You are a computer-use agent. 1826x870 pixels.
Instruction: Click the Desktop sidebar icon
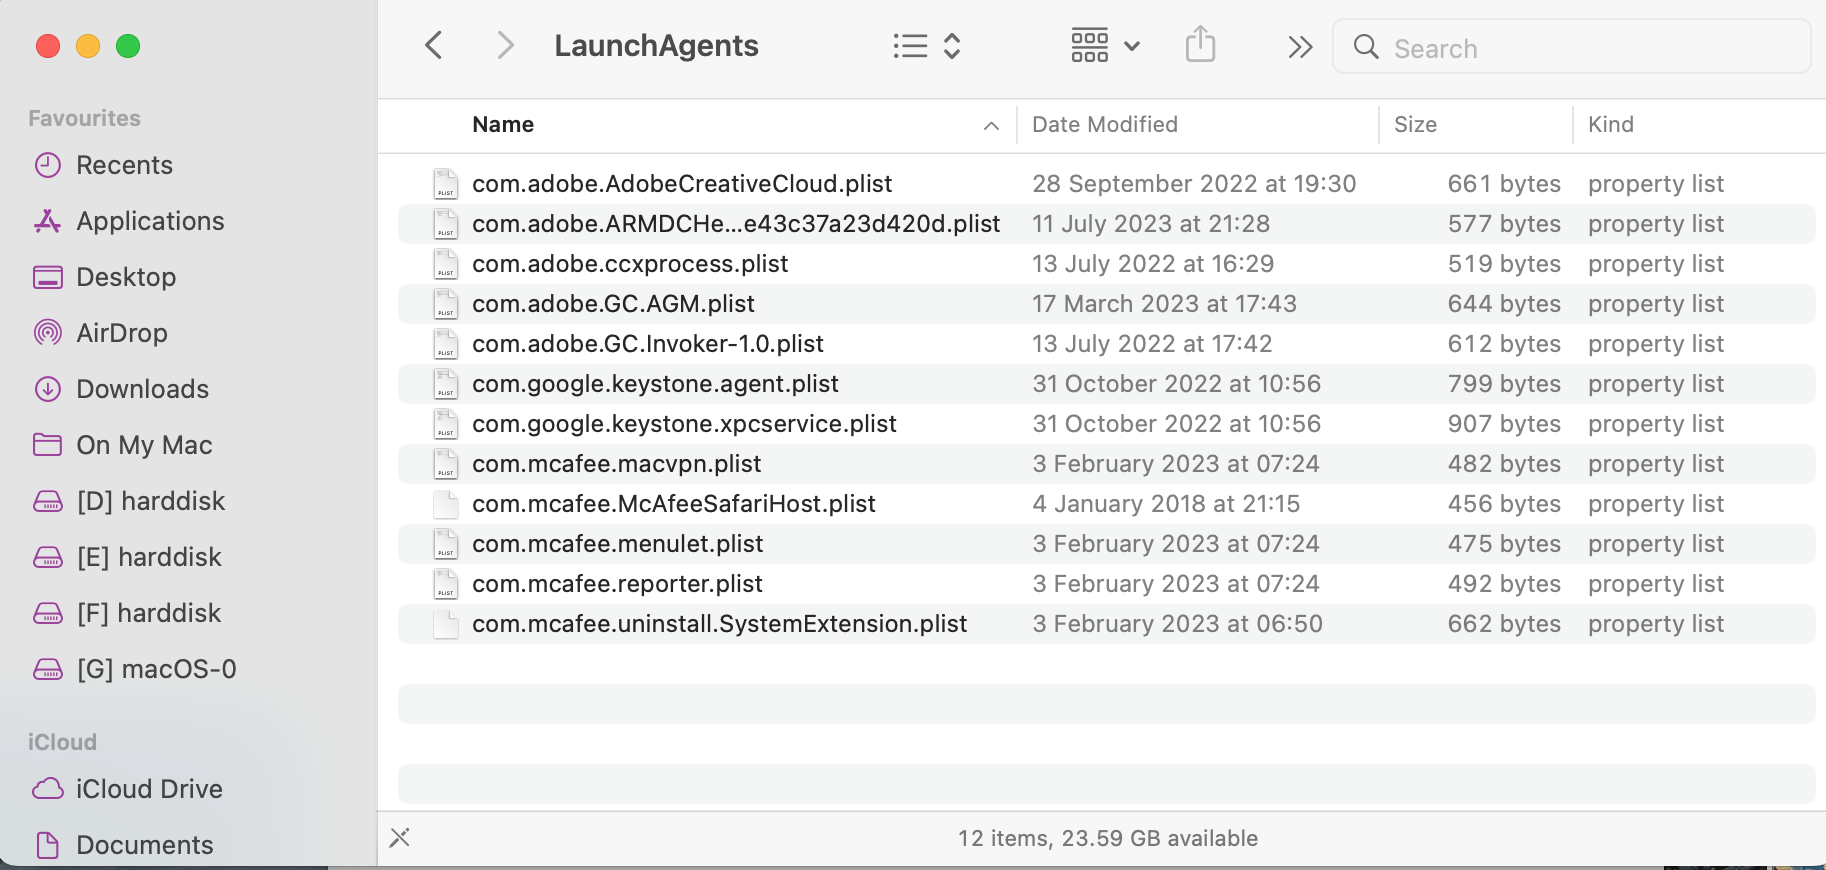[x=48, y=277]
